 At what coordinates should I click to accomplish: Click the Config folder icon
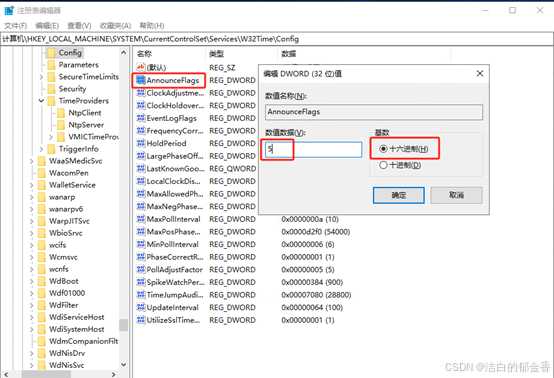point(51,53)
